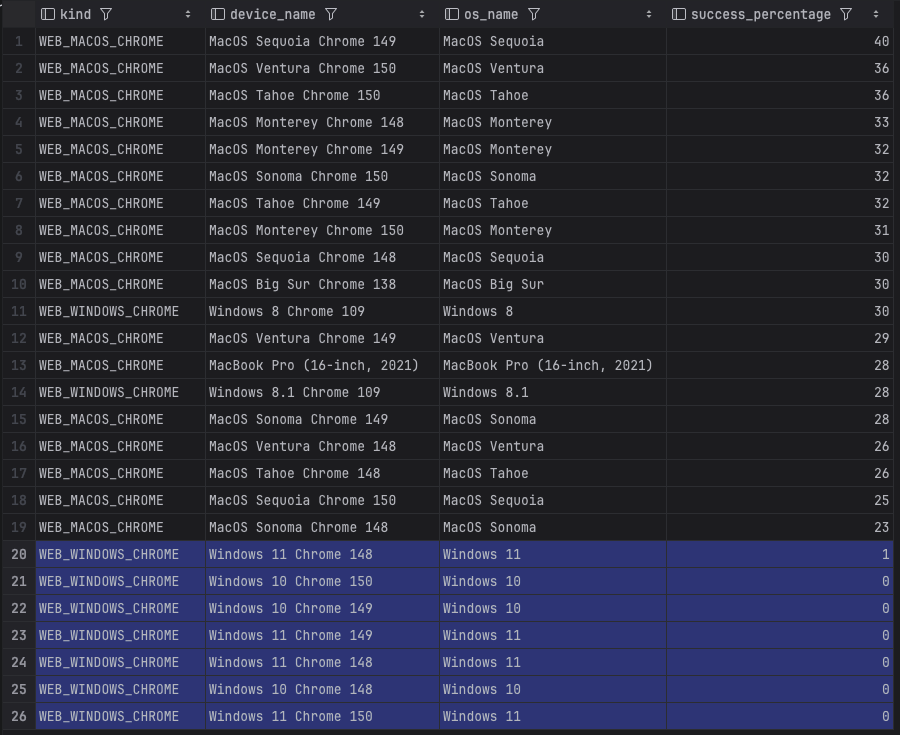This screenshot has width=900, height=735.
Task: Click os_name cell MacOS Big Sur
Action: point(553,284)
